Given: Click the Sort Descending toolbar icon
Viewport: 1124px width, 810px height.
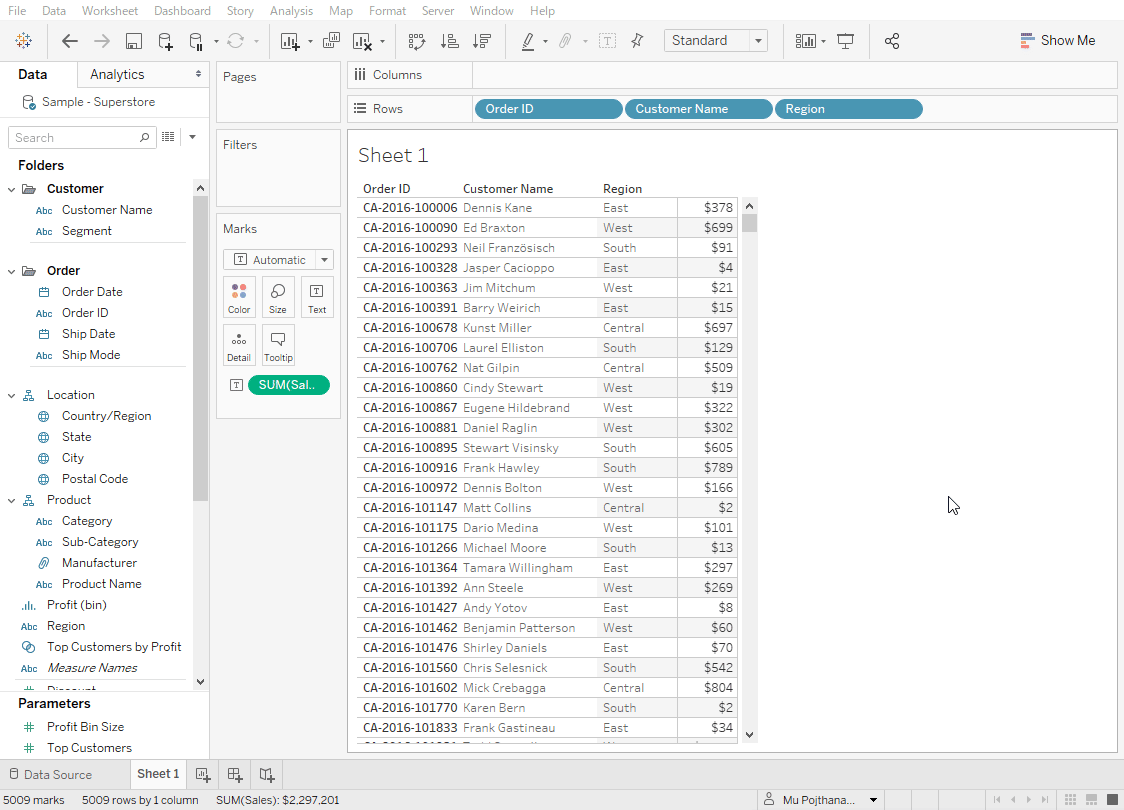Looking at the screenshot, I should [x=482, y=41].
